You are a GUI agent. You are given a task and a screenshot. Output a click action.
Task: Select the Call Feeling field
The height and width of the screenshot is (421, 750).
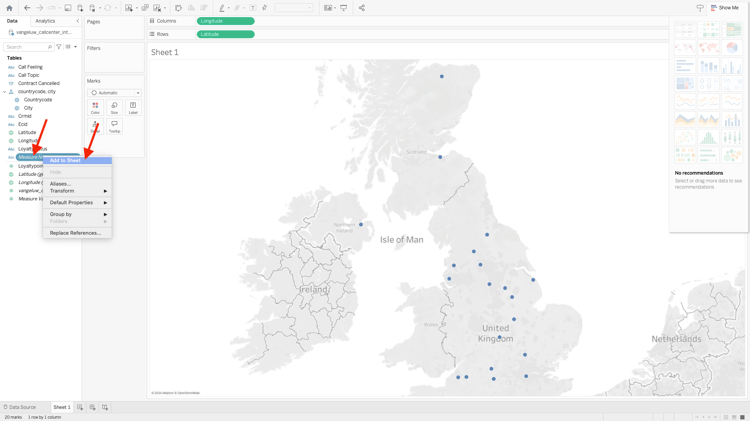pos(30,67)
